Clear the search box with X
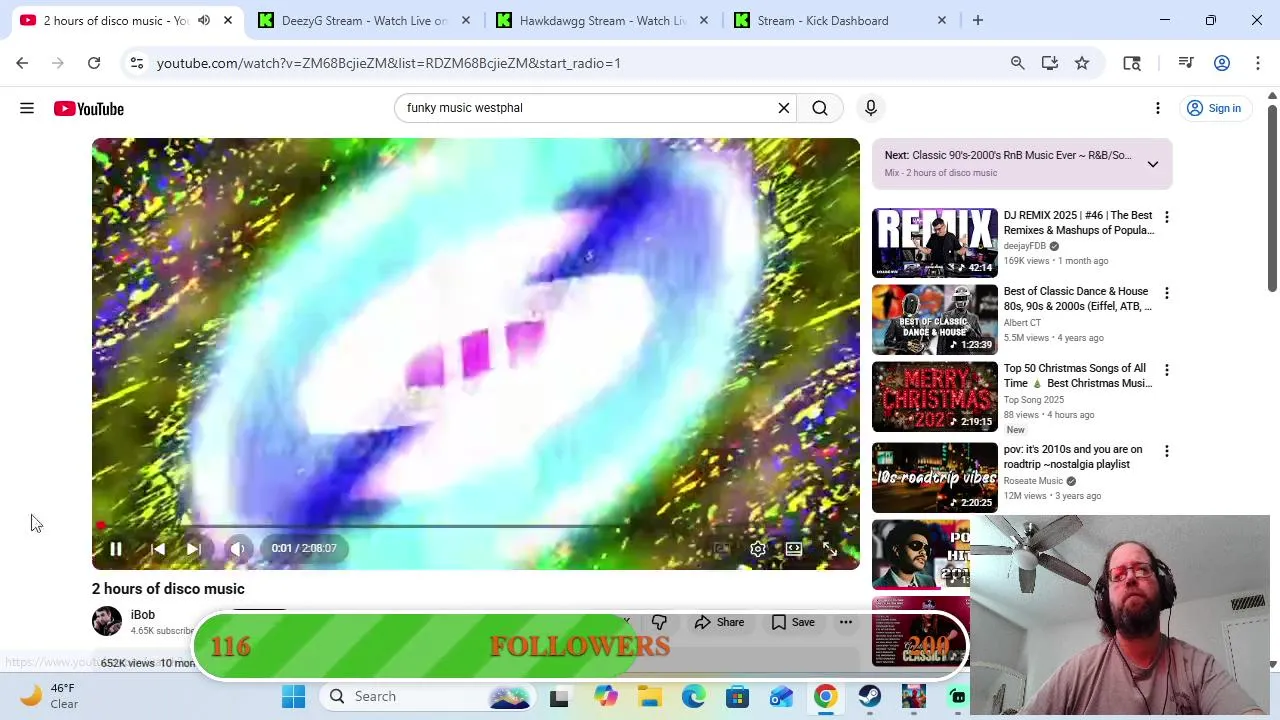 [x=784, y=108]
